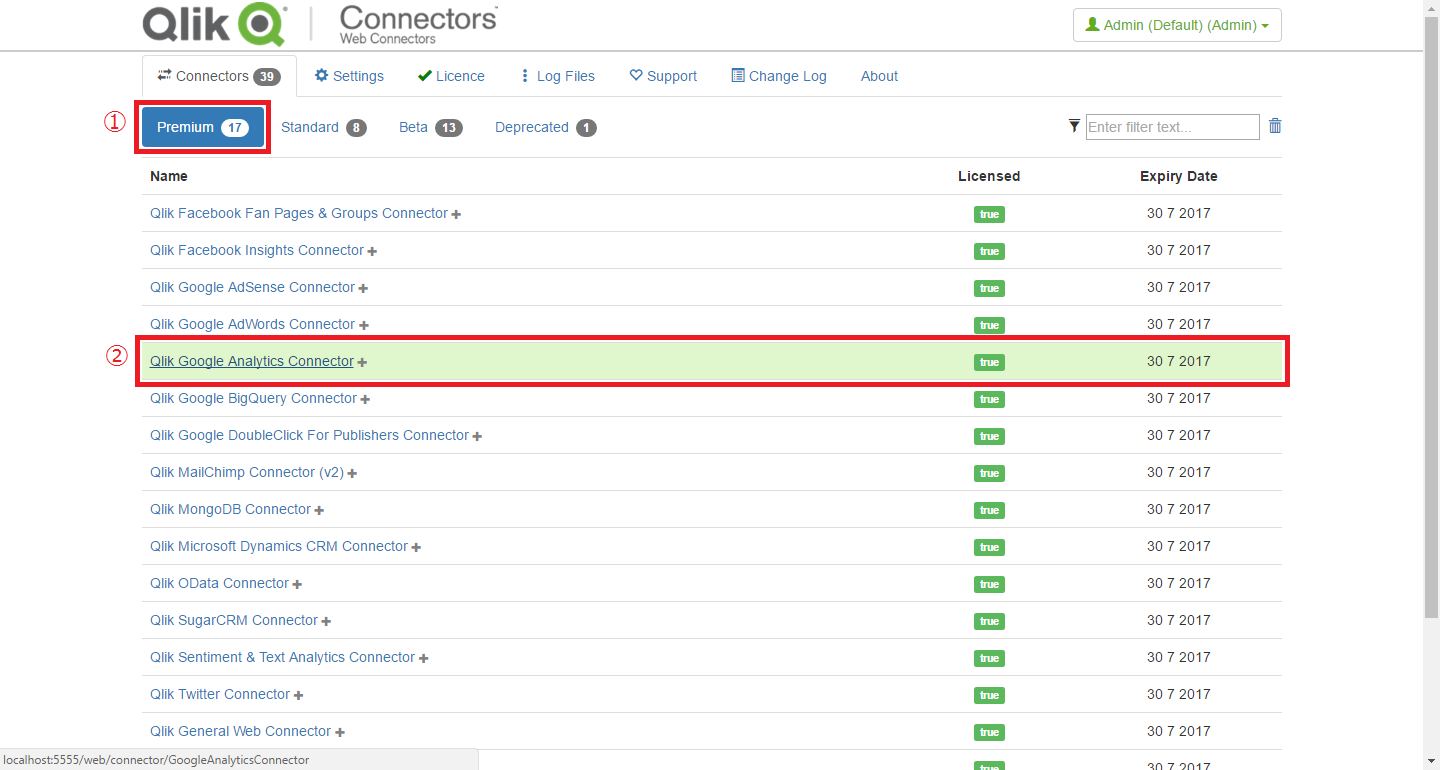Click plus icon next to MailChimp Connector (v2)
Image resolution: width=1440 pixels, height=770 pixels.
352,474
